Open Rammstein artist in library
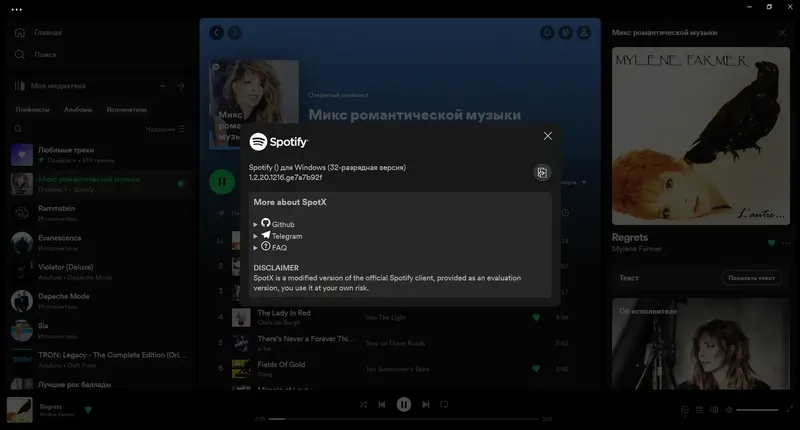This screenshot has width=800, height=430. click(98, 213)
